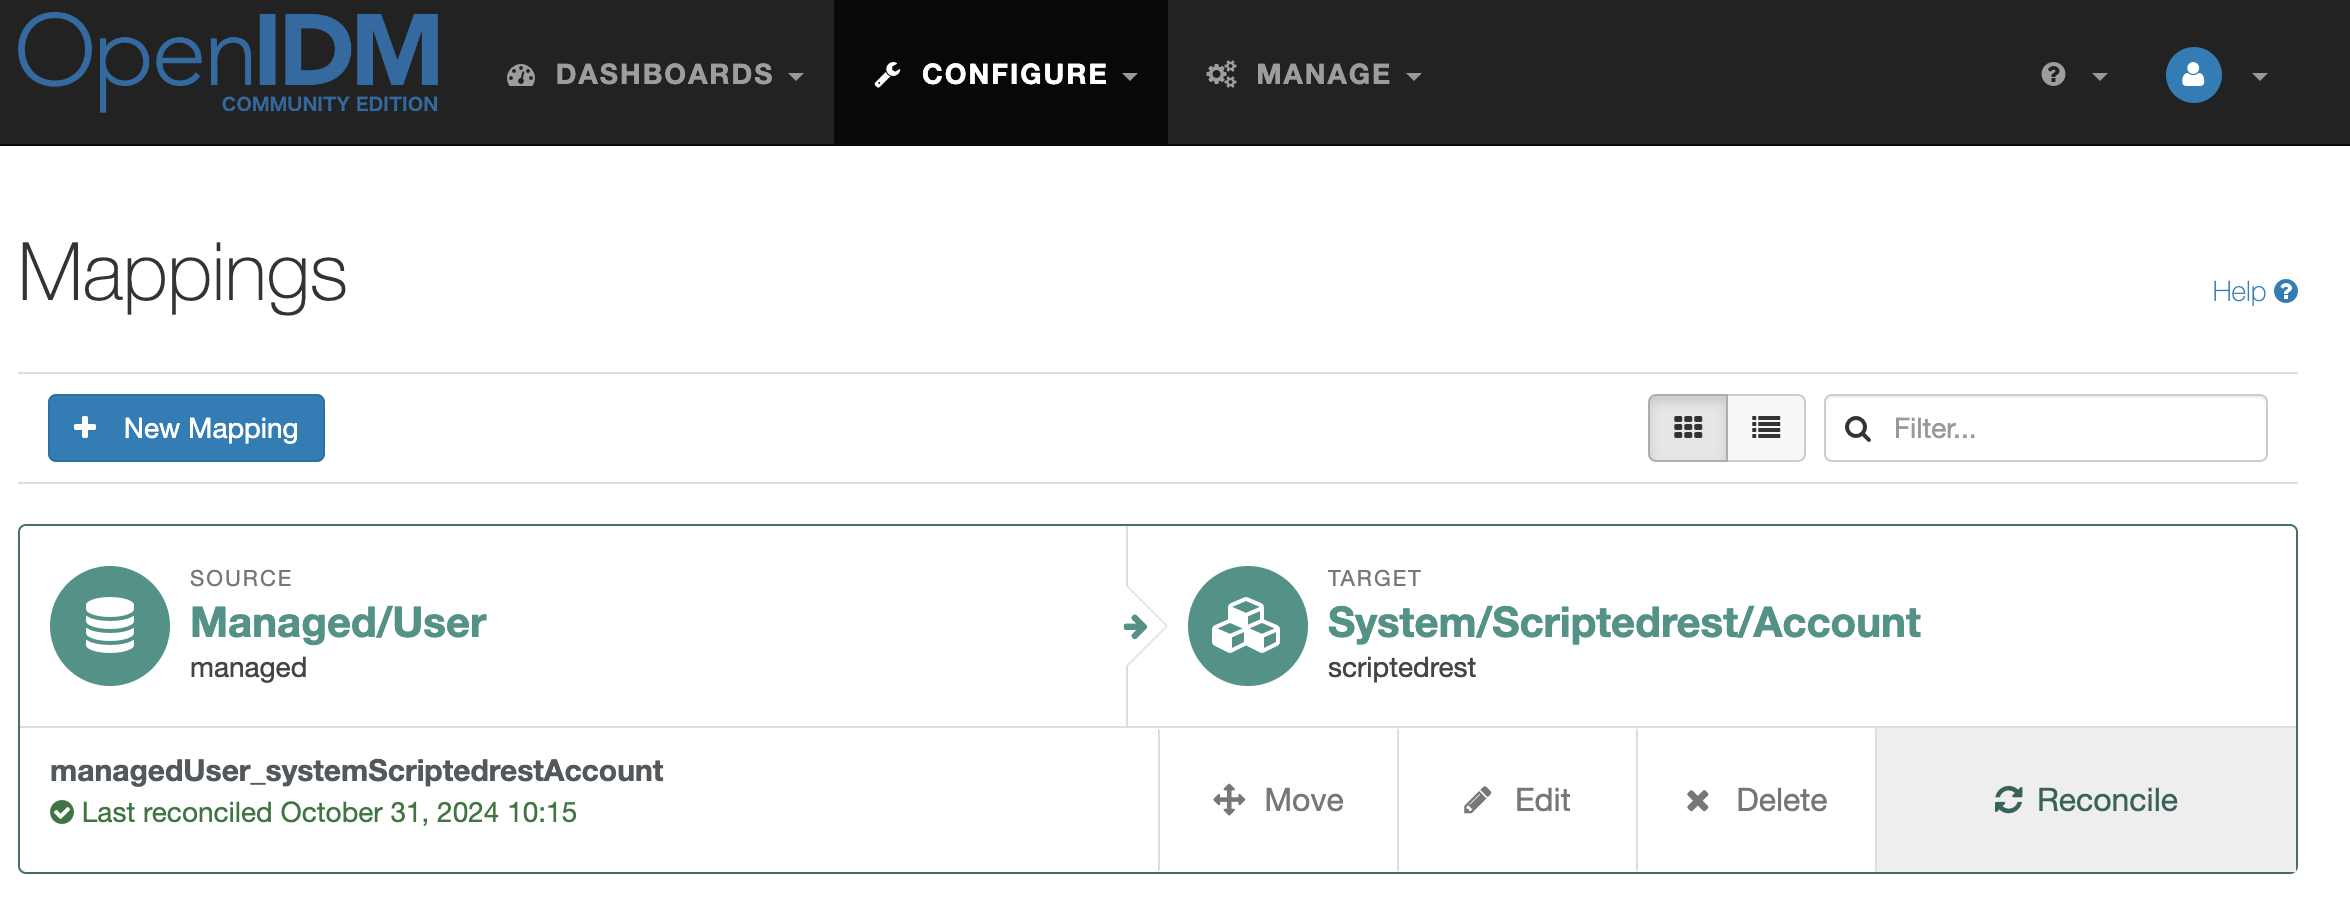Click the Dashboards gauge icon
This screenshot has width=2350, height=900.
click(521, 75)
